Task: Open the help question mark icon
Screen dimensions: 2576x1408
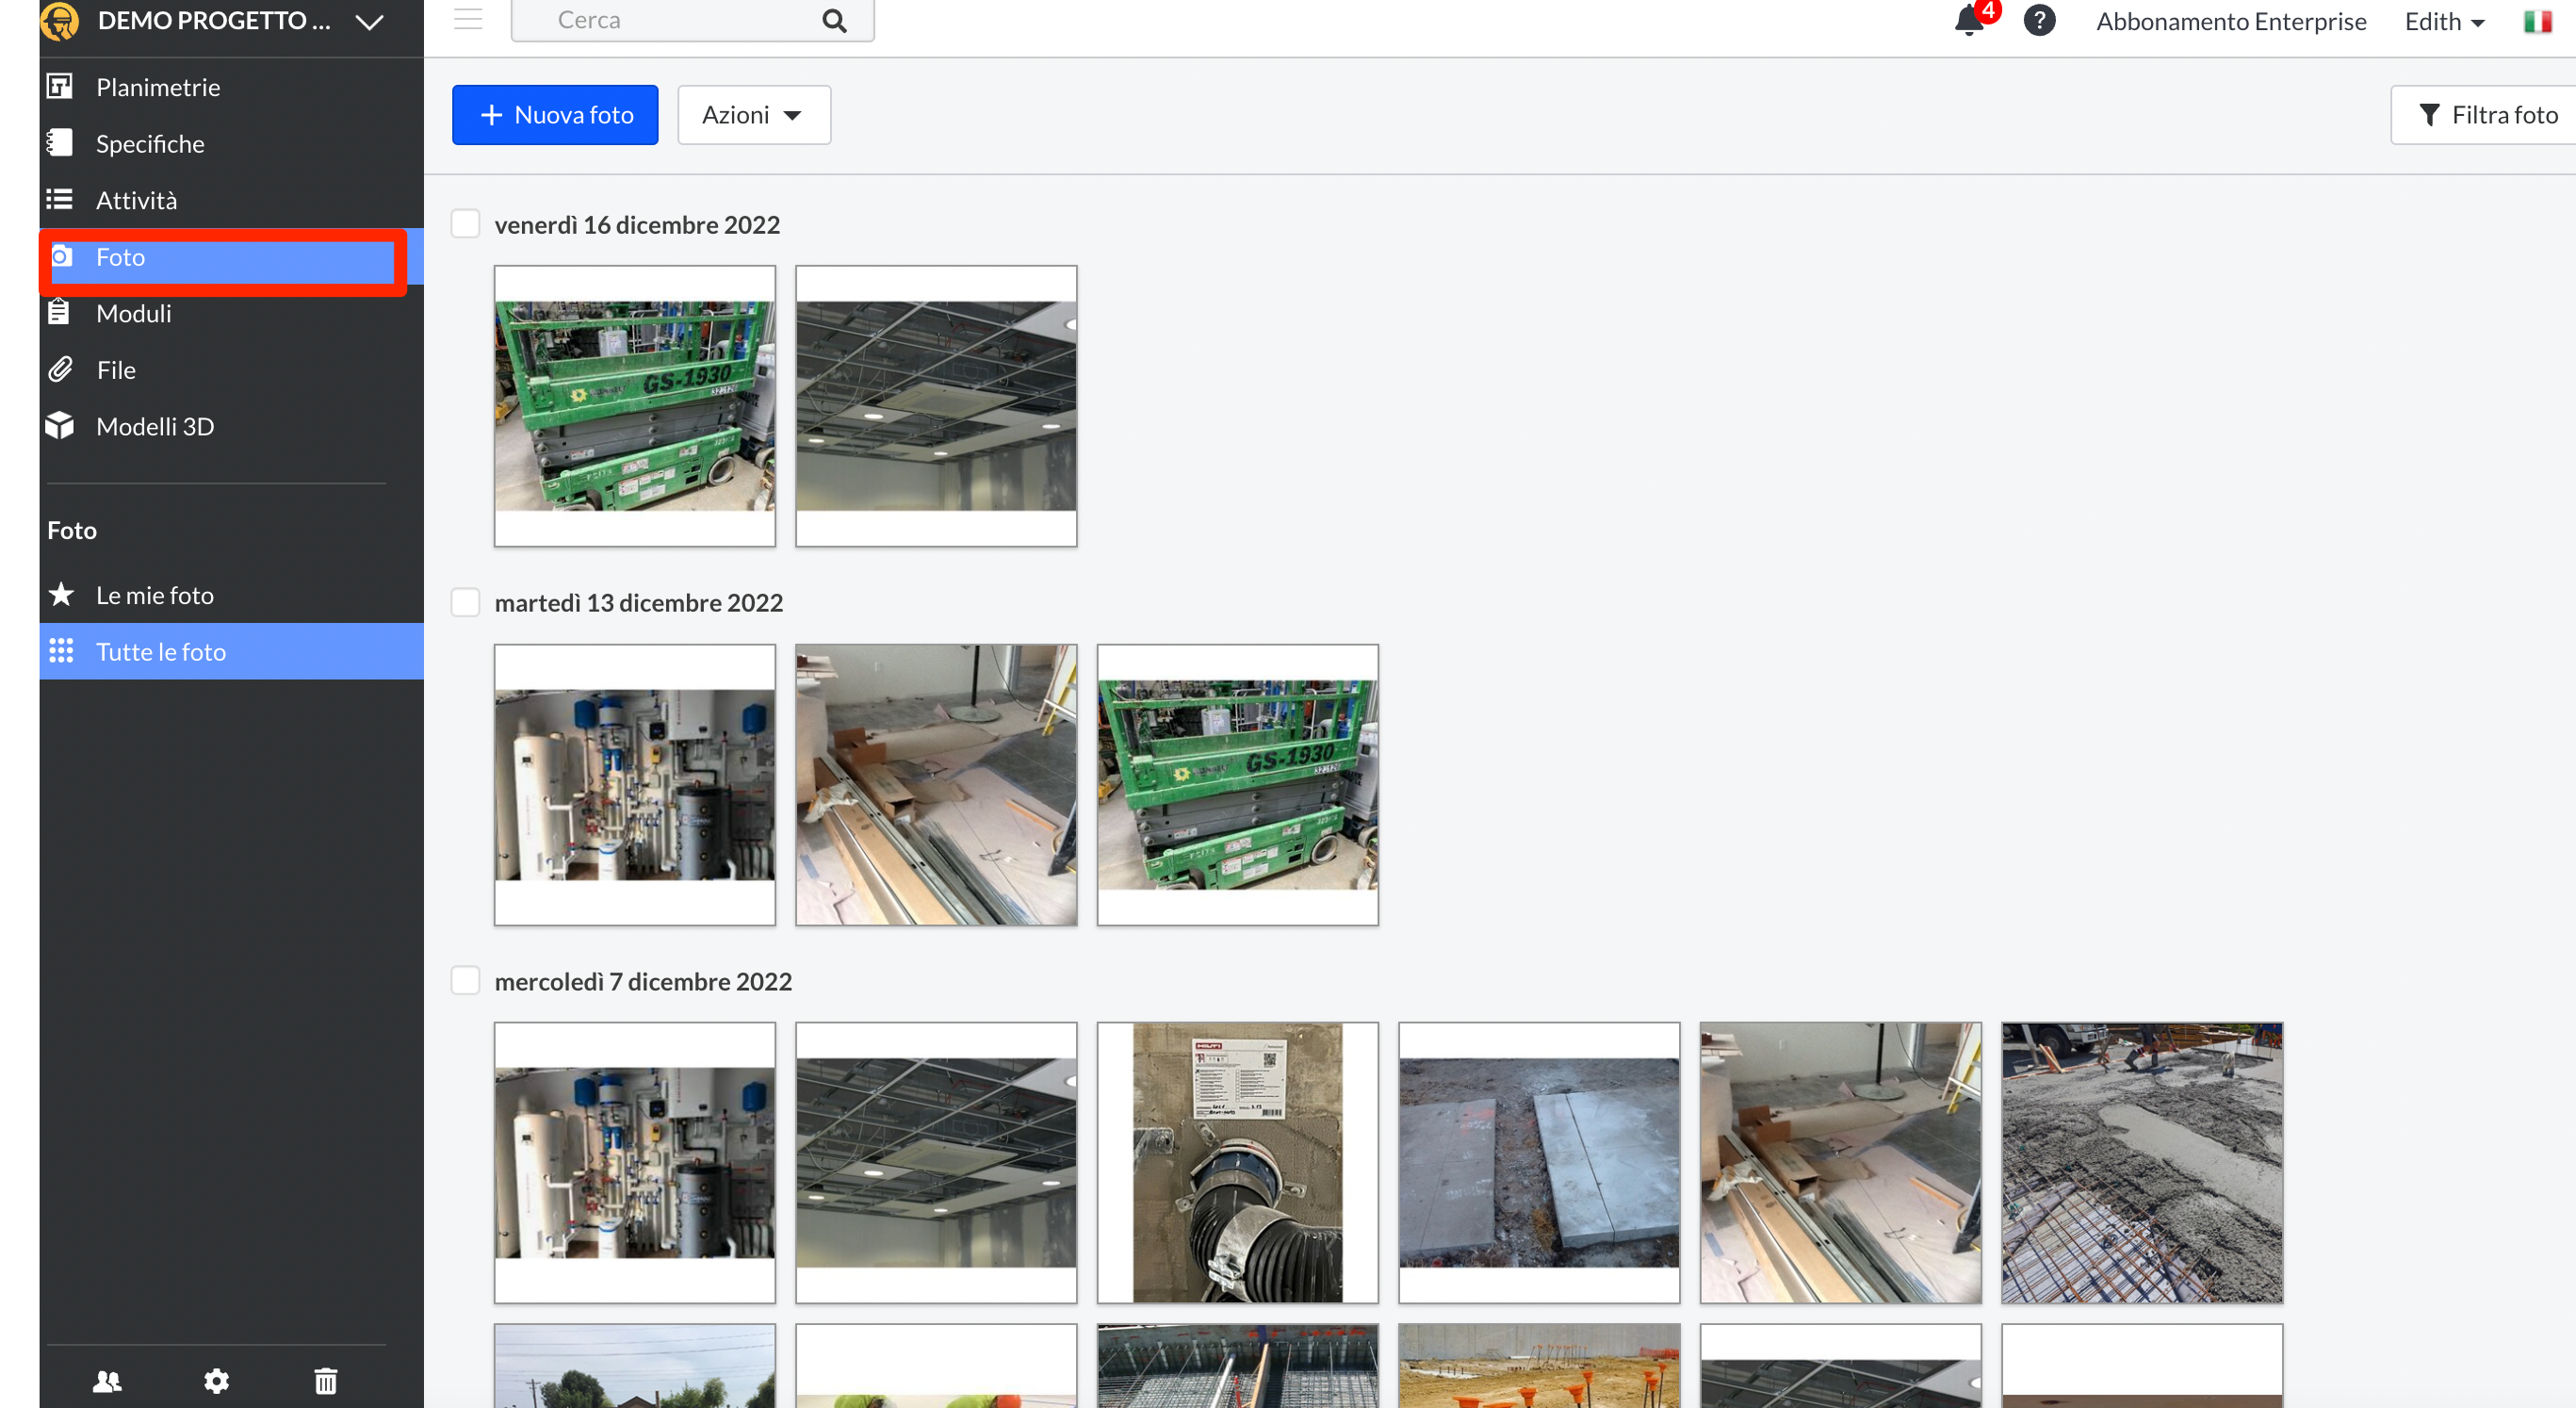Action: pos(2040,20)
